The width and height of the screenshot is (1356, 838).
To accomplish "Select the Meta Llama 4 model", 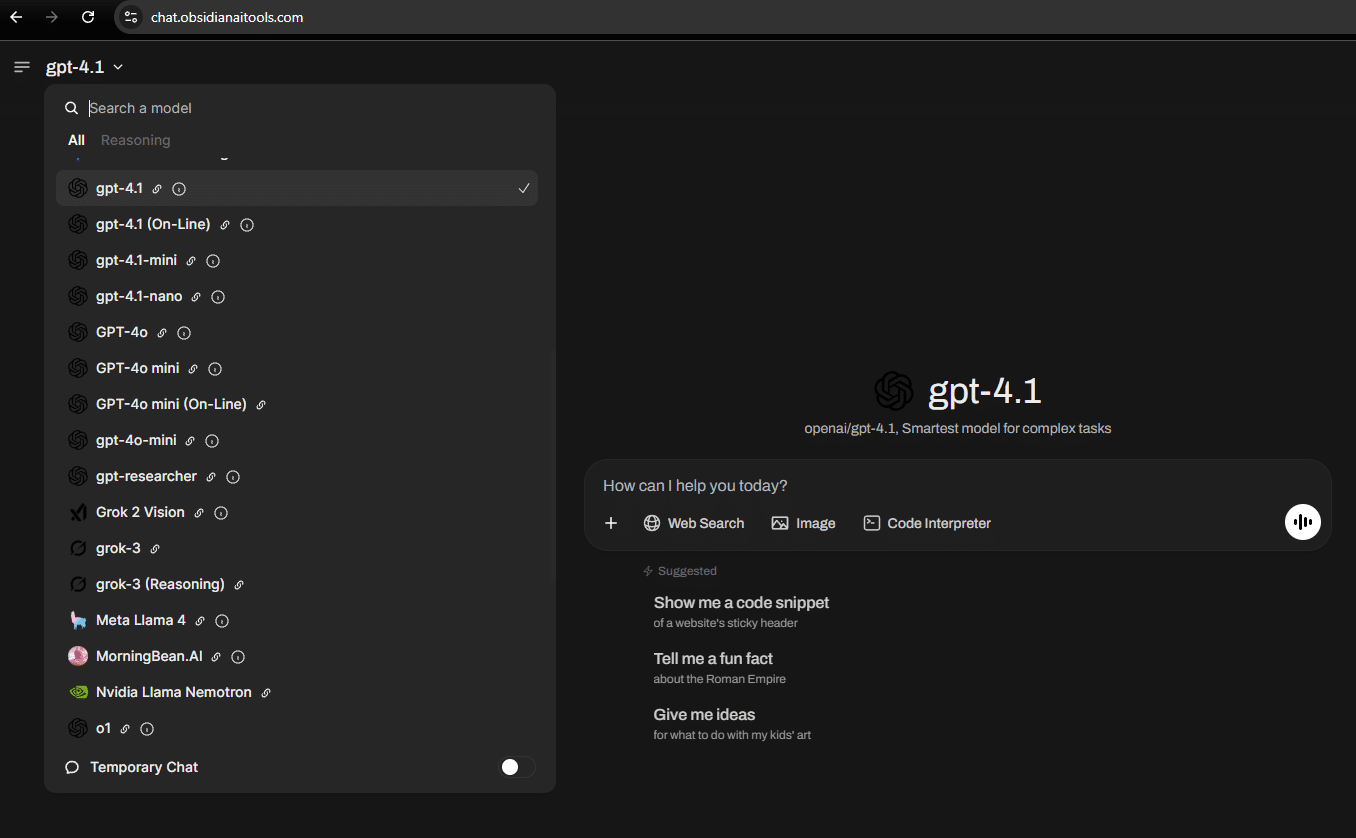I will pyautogui.click(x=297, y=620).
